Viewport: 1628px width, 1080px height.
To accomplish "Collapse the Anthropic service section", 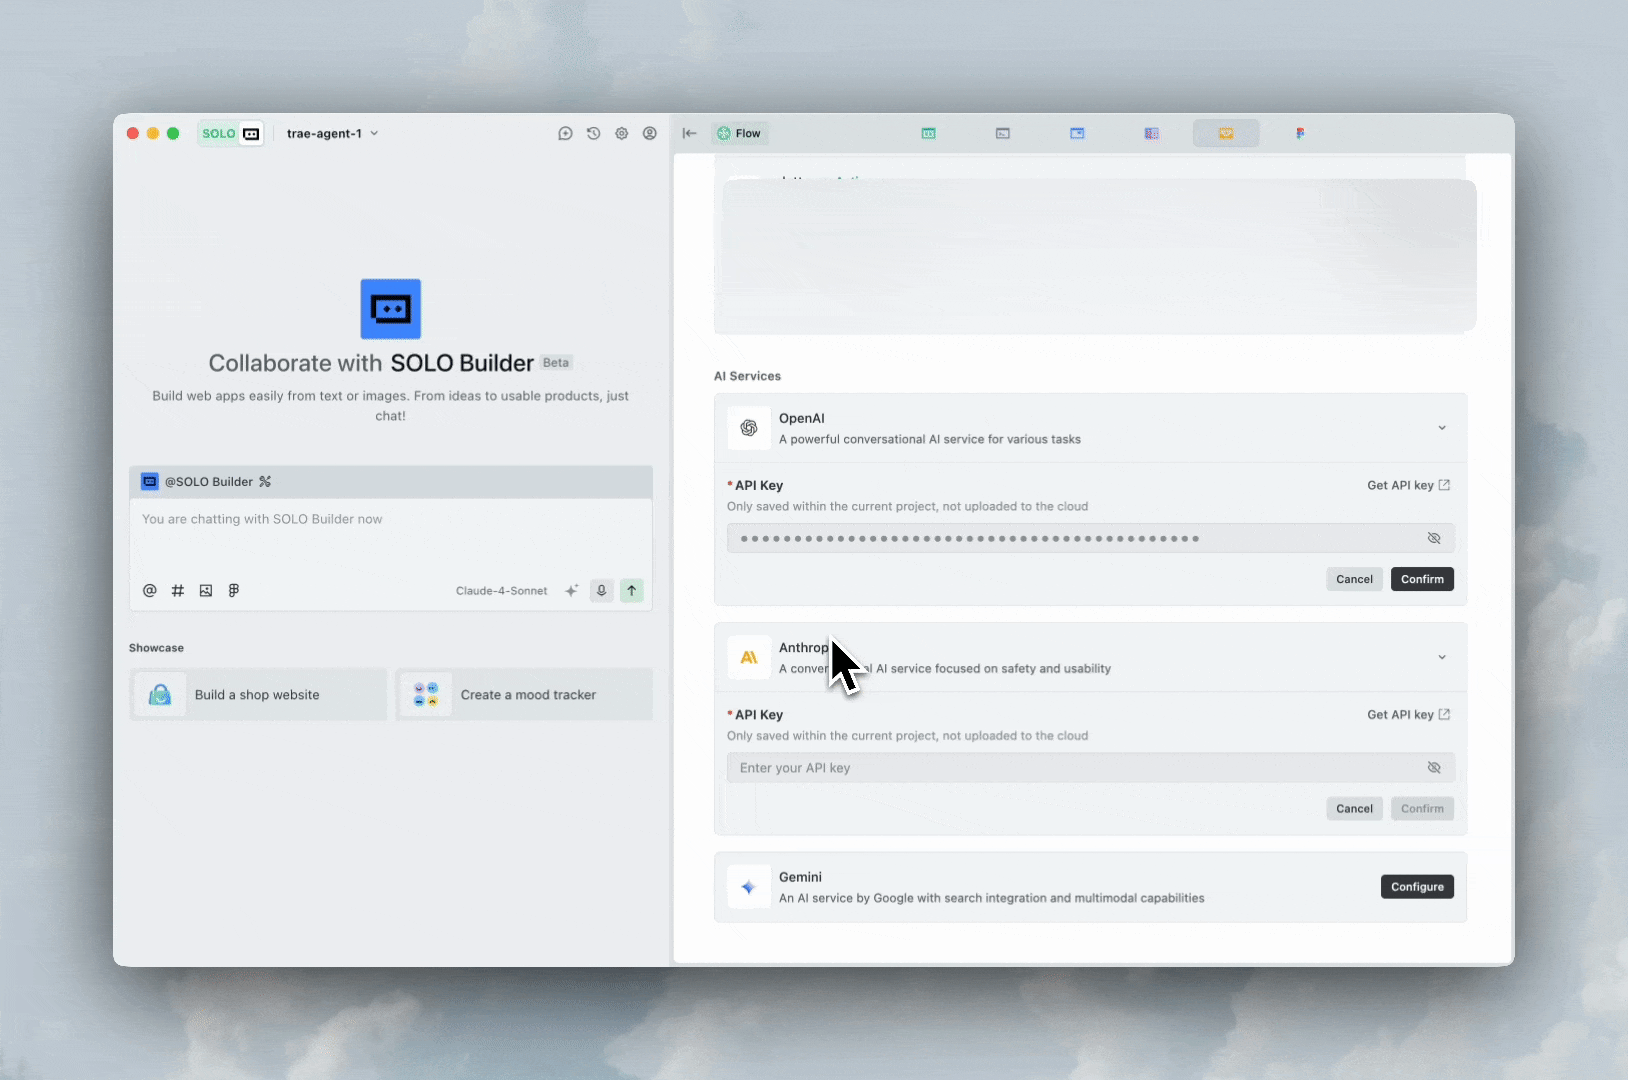I will [1441, 657].
